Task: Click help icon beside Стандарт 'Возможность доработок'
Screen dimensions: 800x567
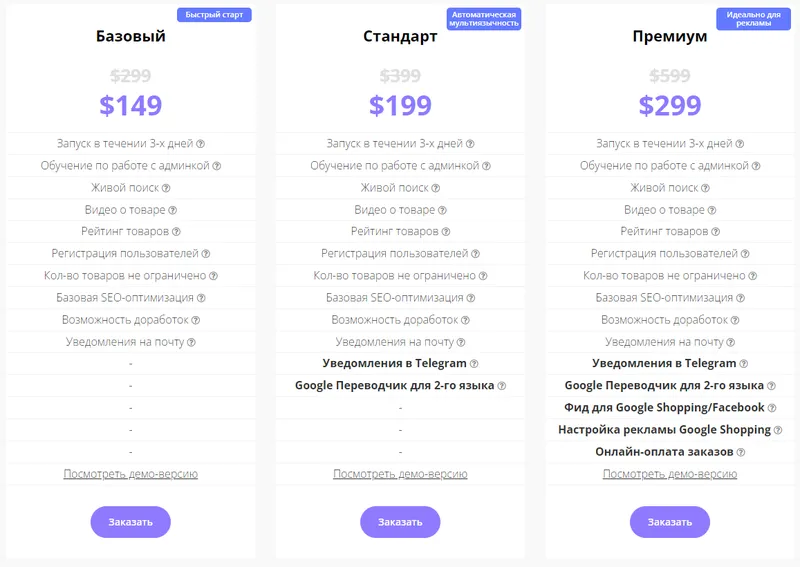Action: pos(465,321)
